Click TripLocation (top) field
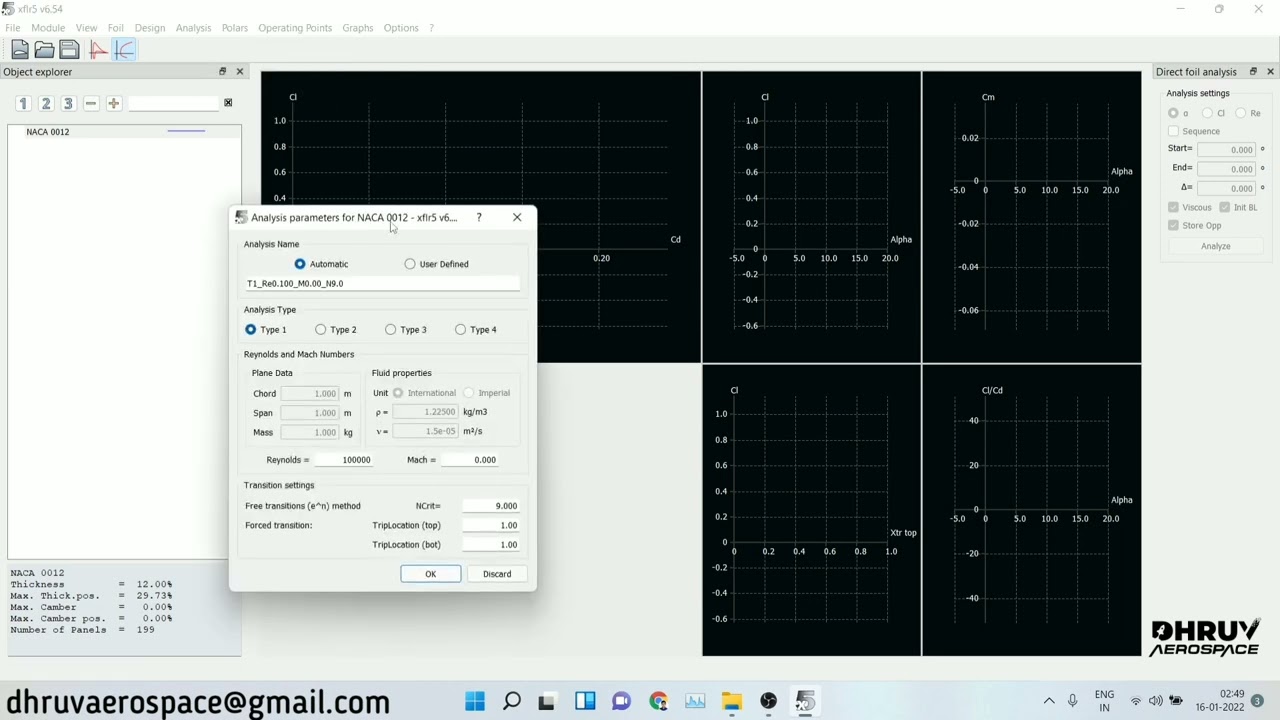1280x720 pixels. [491, 525]
